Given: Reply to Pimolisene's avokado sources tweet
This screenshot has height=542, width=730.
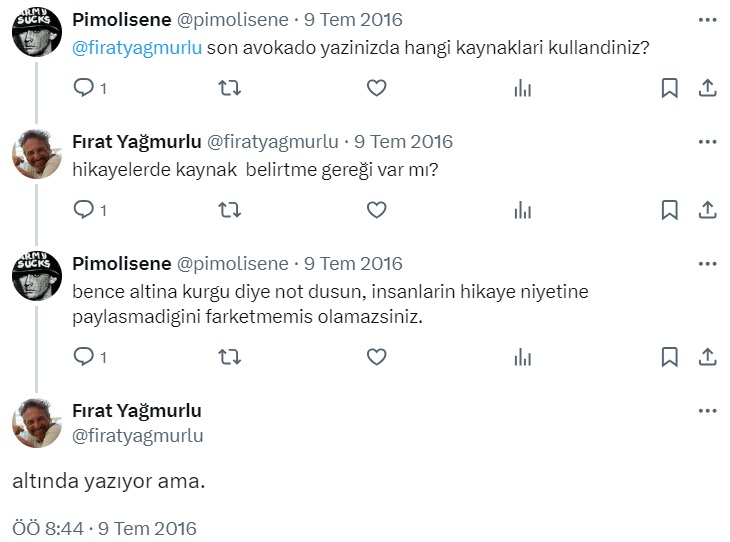Looking at the screenshot, I should click(83, 88).
